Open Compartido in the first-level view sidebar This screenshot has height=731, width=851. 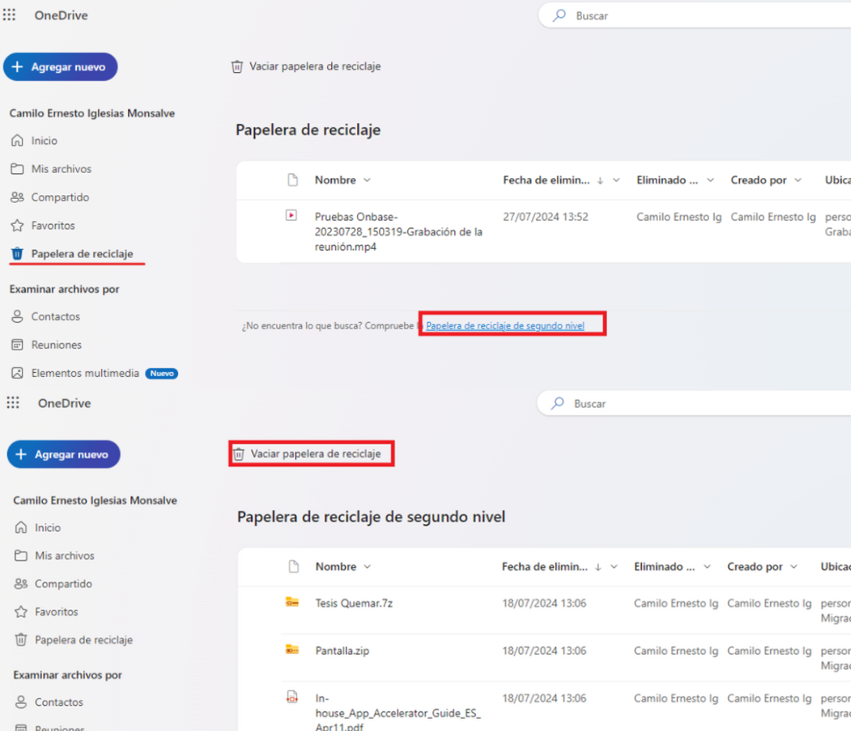click(60, 197)
